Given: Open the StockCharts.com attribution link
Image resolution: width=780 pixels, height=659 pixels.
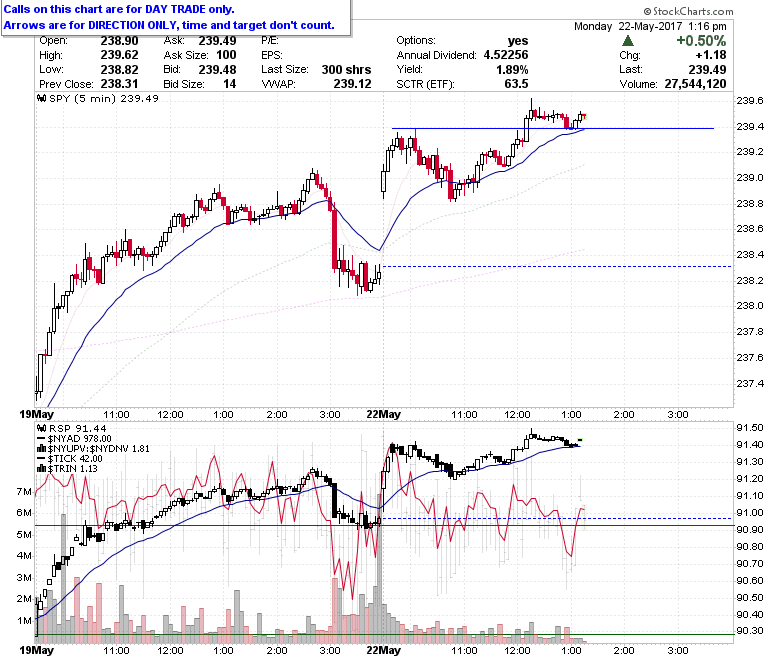Looking at the screenshot, I should [x=688, y=11].
